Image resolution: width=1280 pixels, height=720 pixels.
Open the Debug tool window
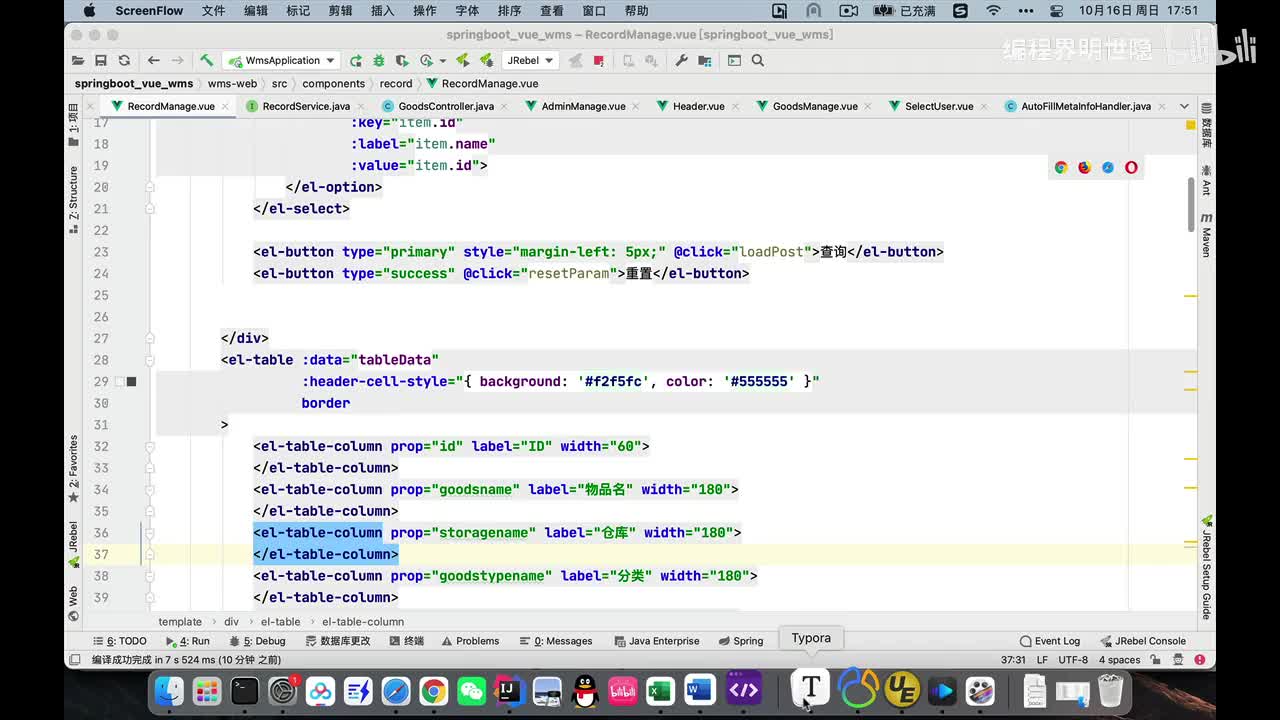tap(257, 641)
